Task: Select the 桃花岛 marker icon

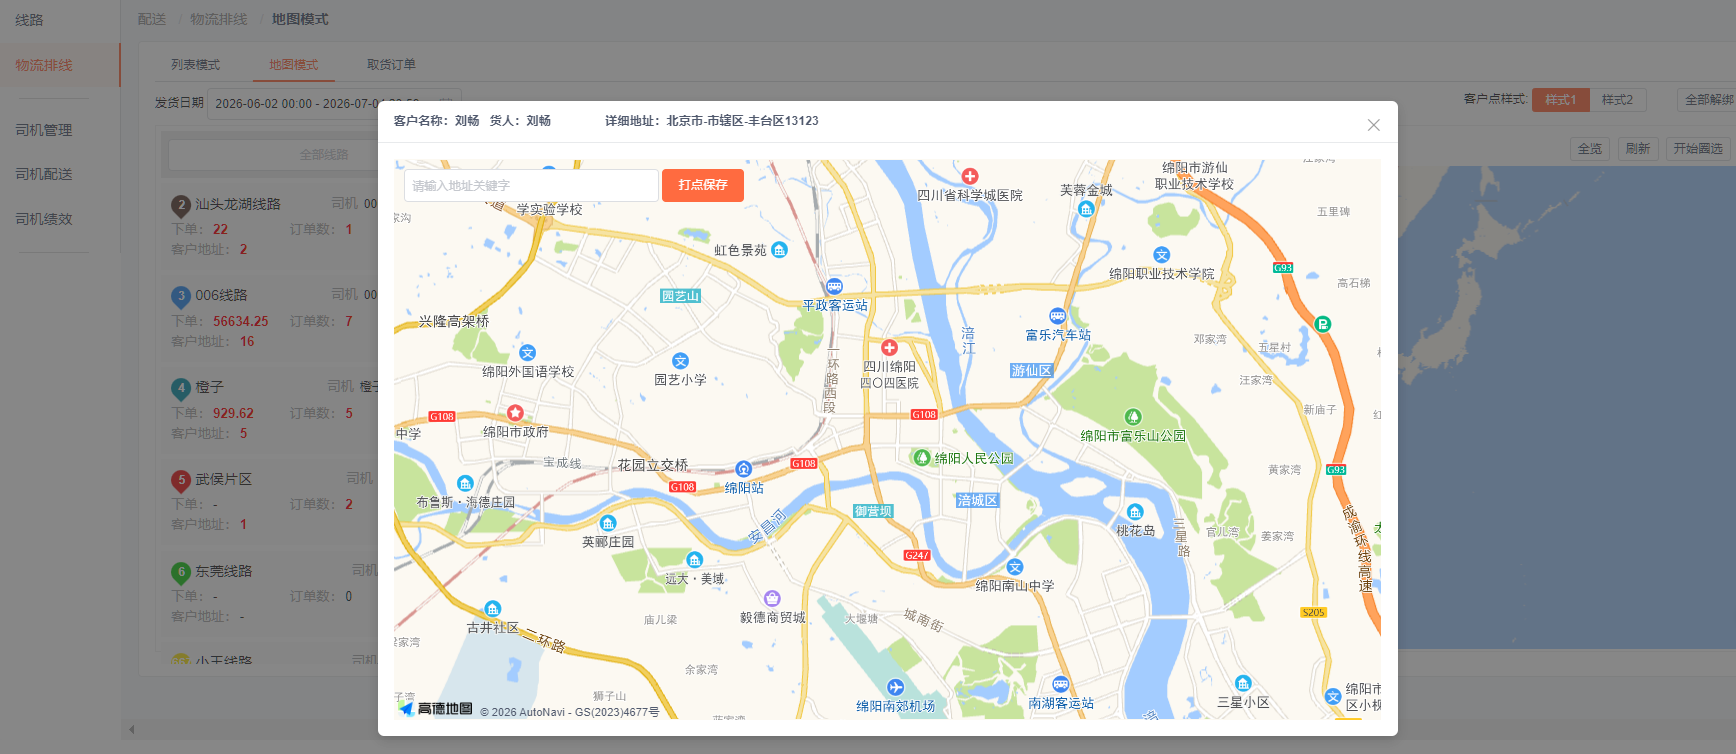Action: pos(1135,512)
